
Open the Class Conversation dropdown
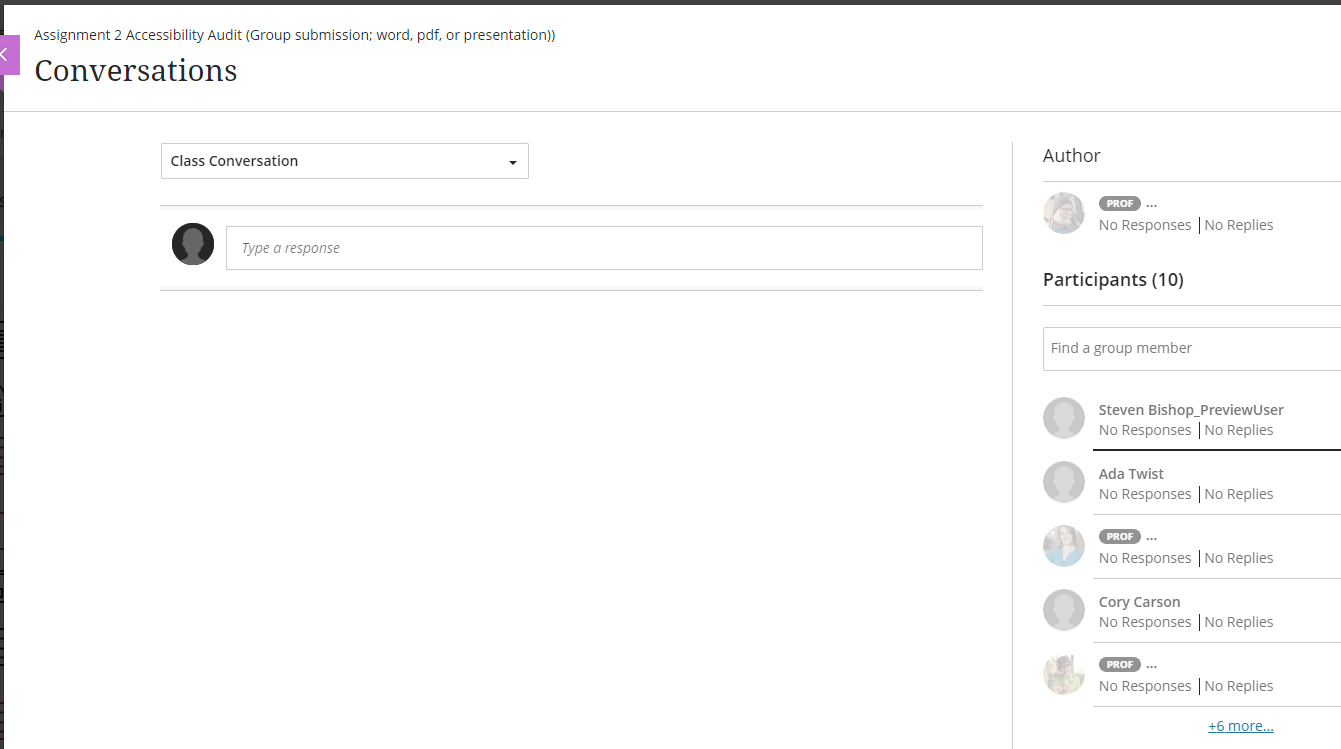(x=344, y=161)
